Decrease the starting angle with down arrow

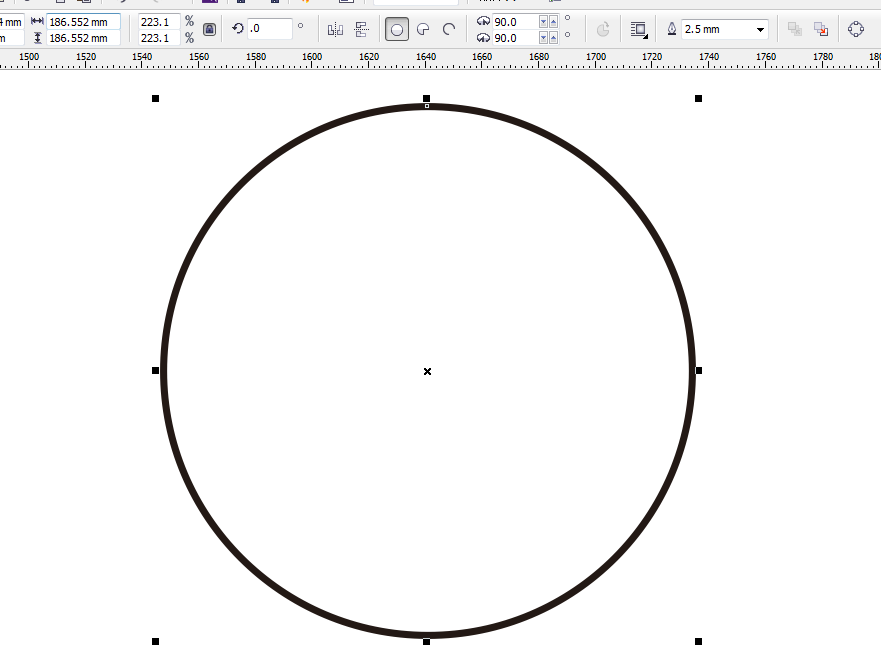click(x=543, y=22)
